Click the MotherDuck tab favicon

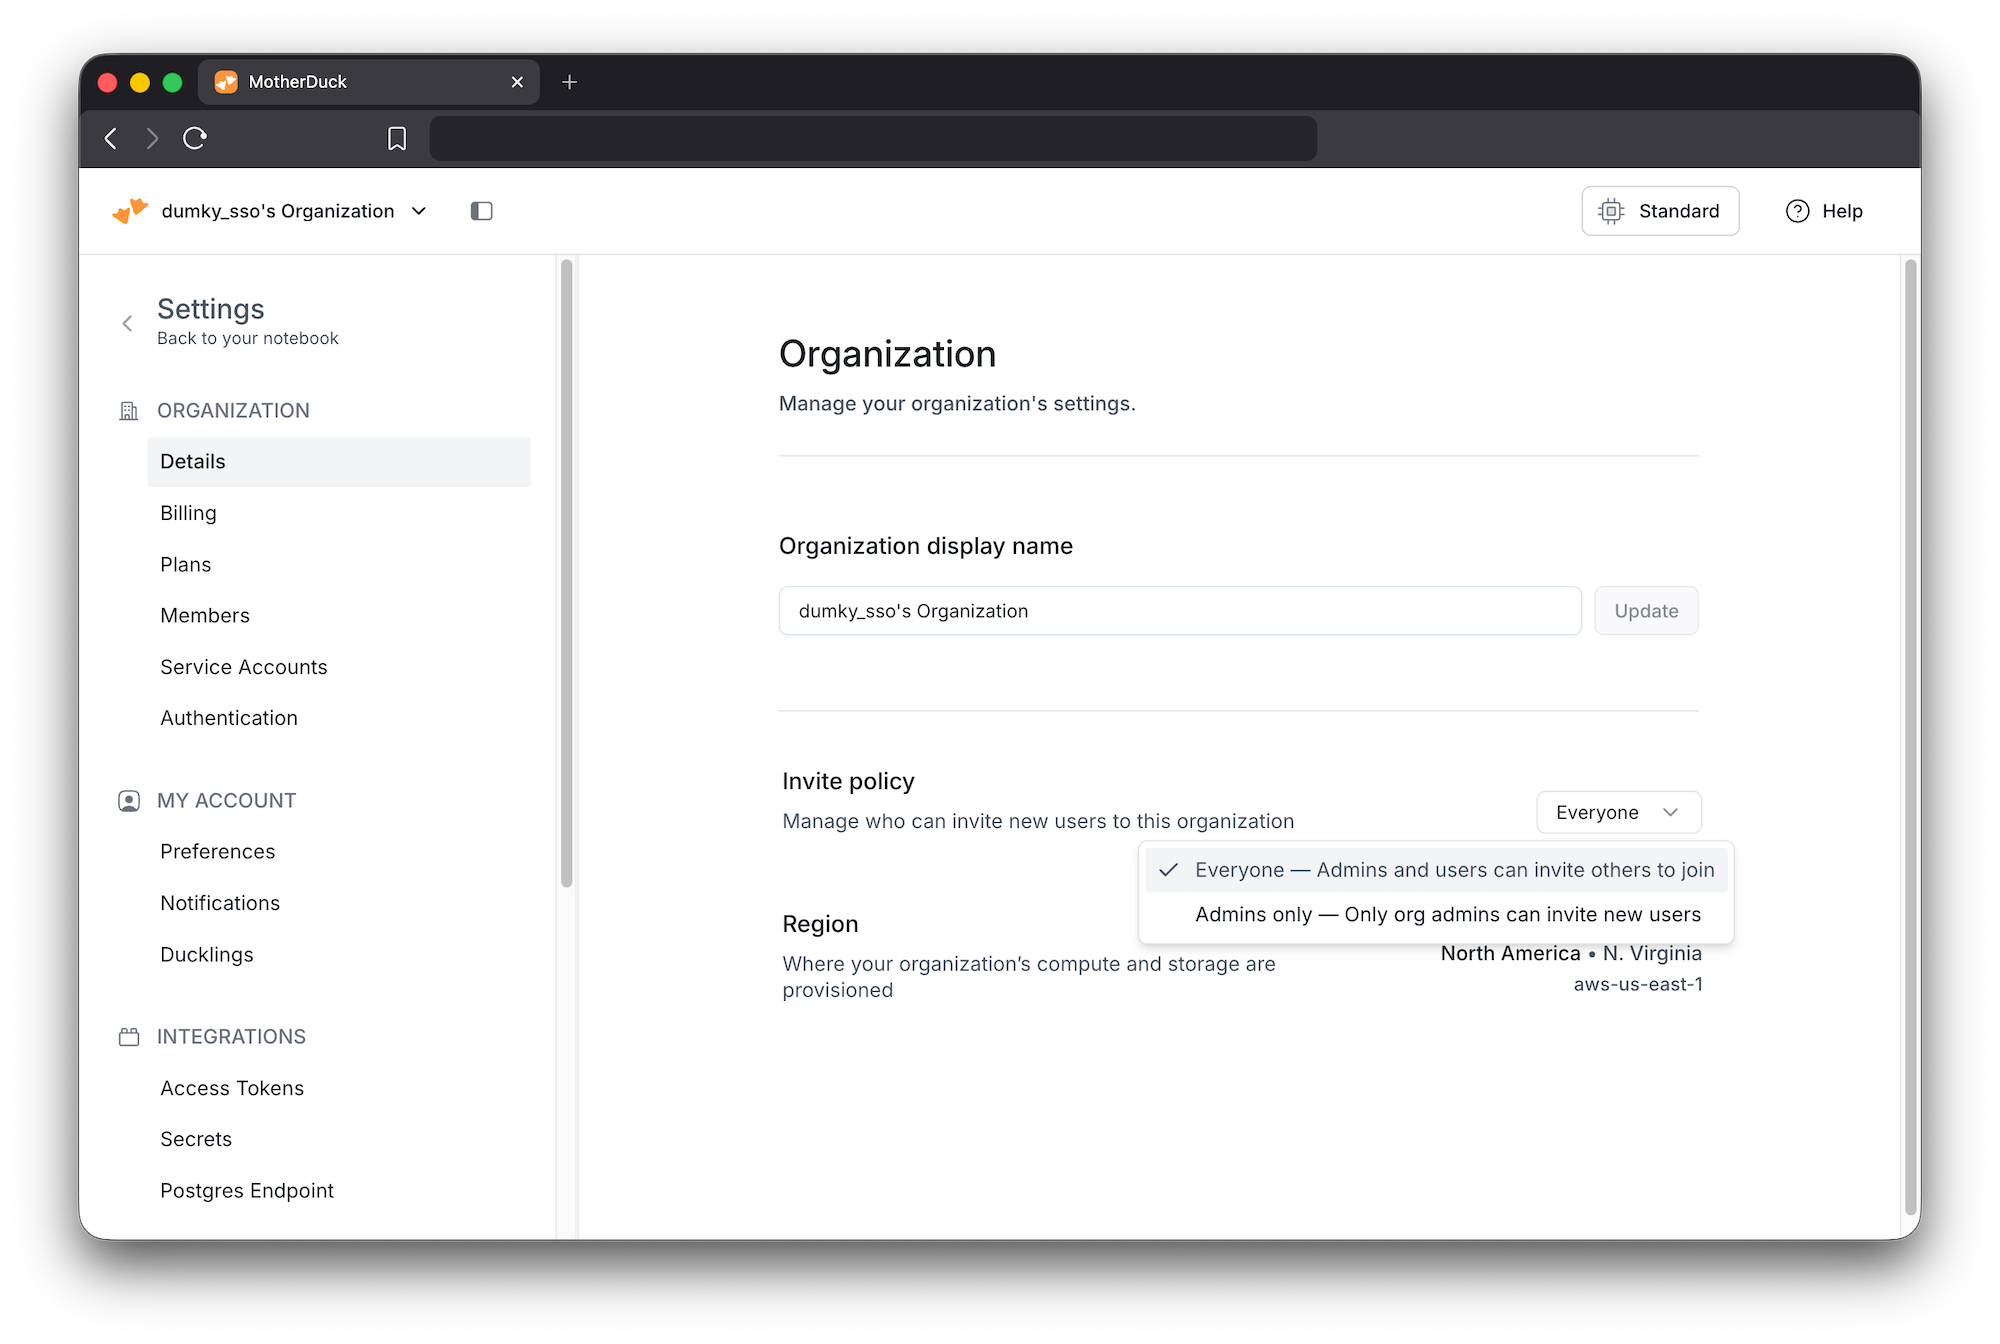pyautogui.click(x=227, y=82)
